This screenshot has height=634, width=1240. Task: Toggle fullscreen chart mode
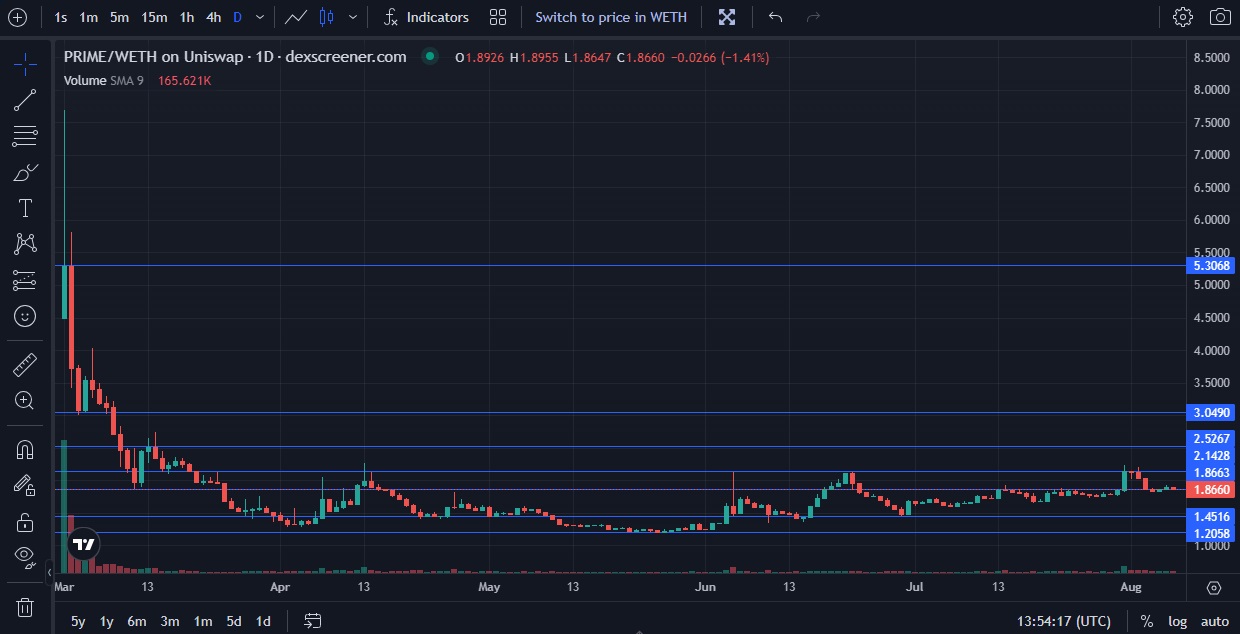click(727, 17)
